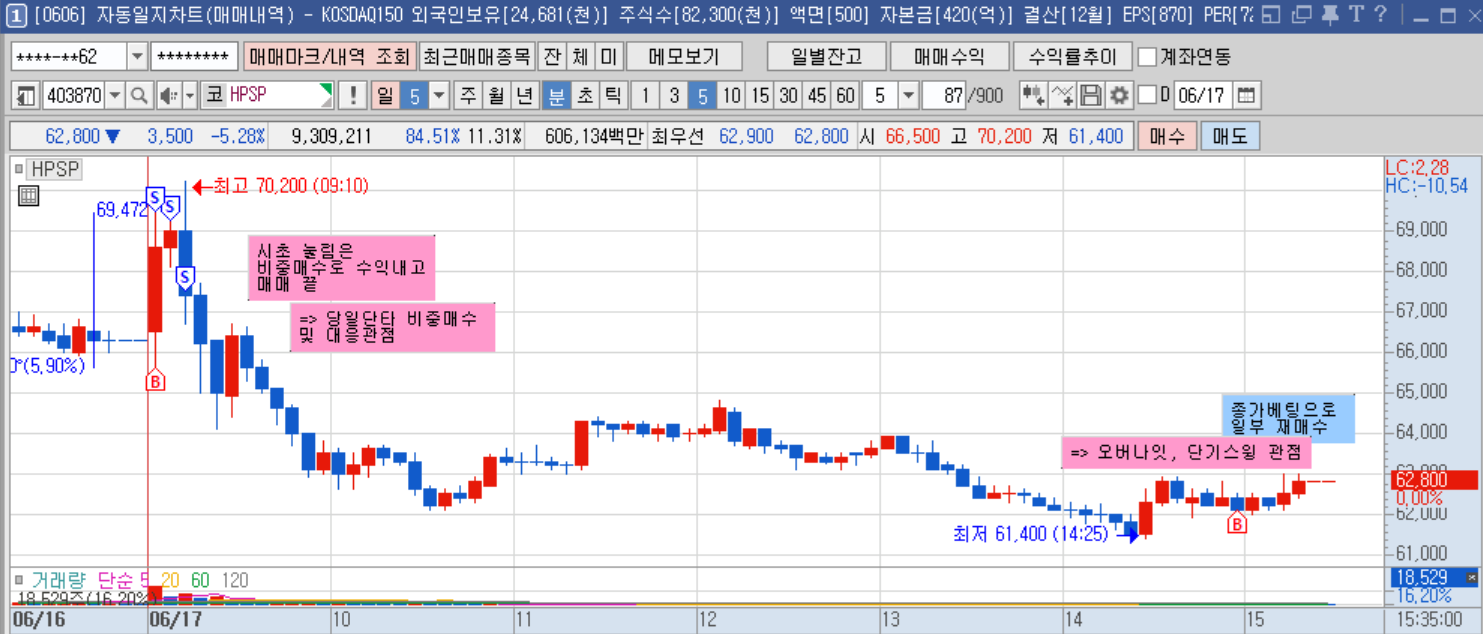
Task: Click the font size T icon in title bar
Action: click(1355, 14)
